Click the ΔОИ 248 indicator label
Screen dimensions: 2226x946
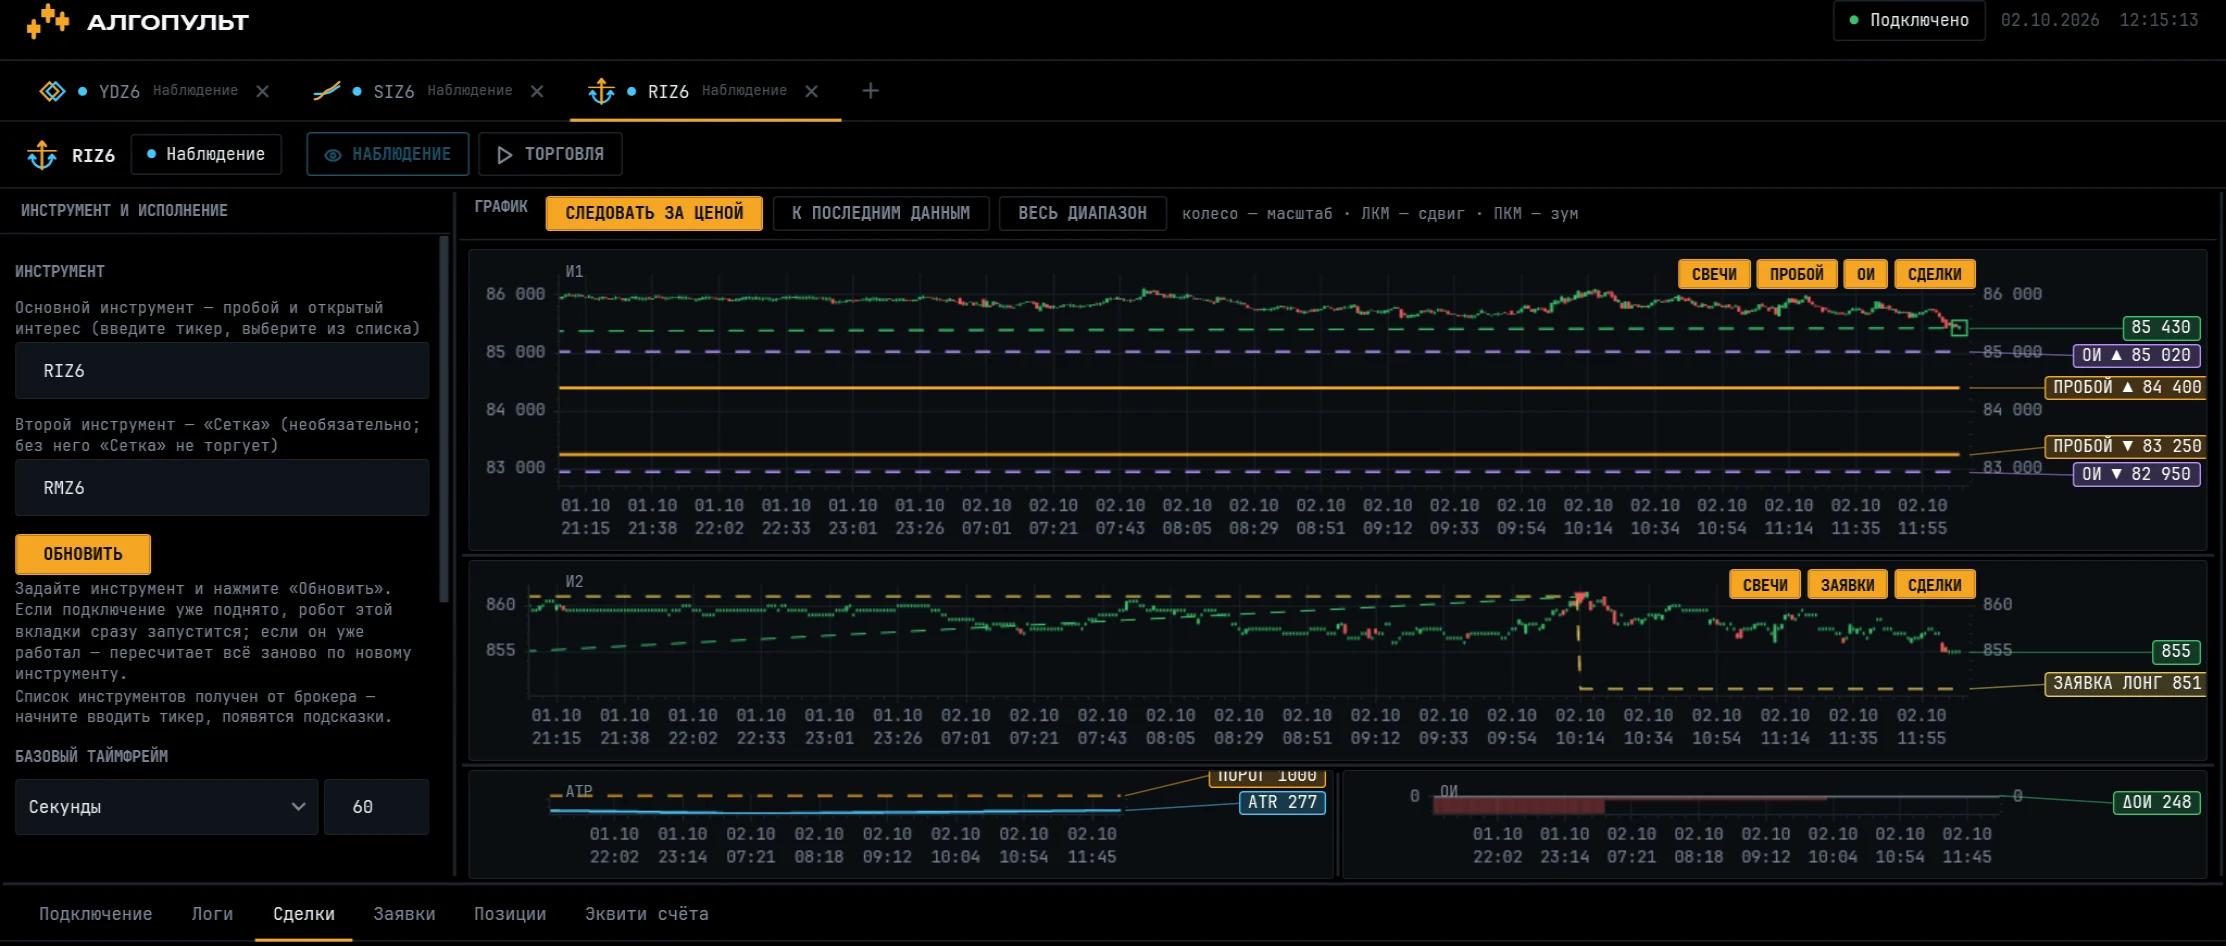pyautogui.click(x=2156, y=802)
